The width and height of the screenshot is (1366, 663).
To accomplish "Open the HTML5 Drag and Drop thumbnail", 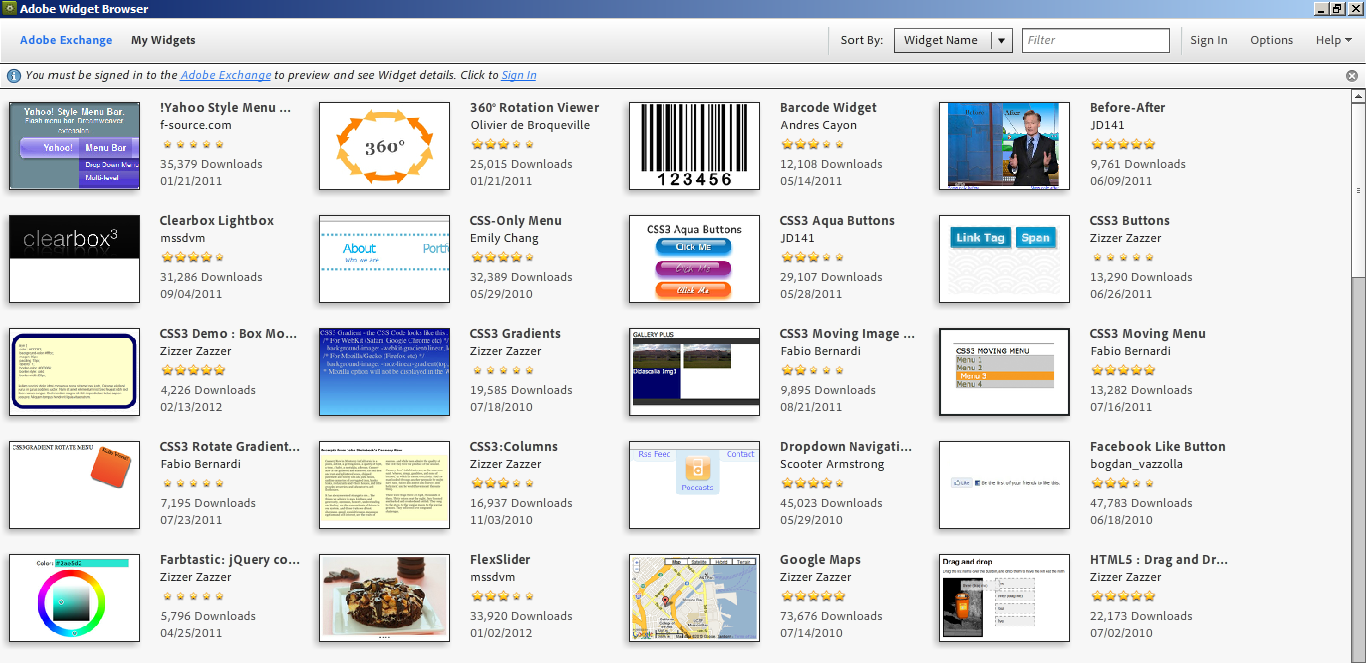I will [x=1005, y=598].
